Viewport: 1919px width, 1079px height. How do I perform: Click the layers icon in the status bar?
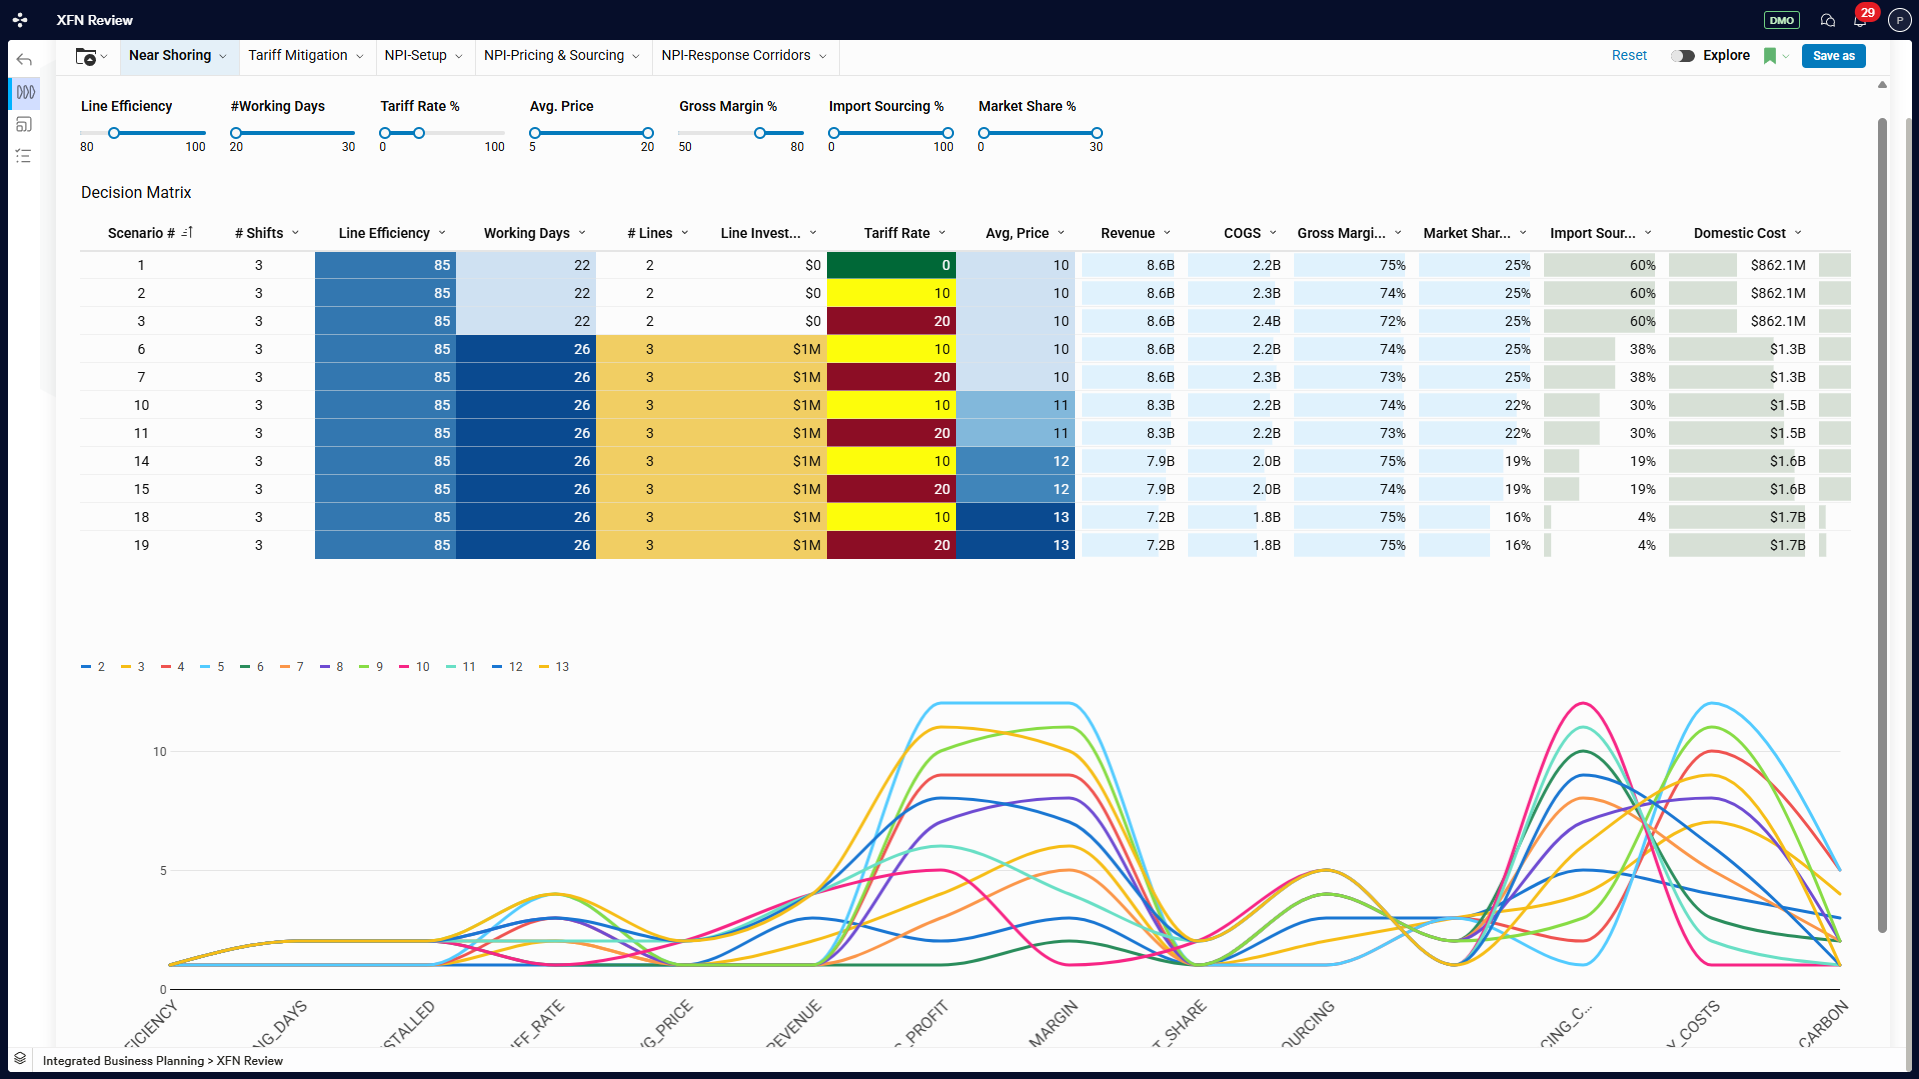tap(20, 1059)
